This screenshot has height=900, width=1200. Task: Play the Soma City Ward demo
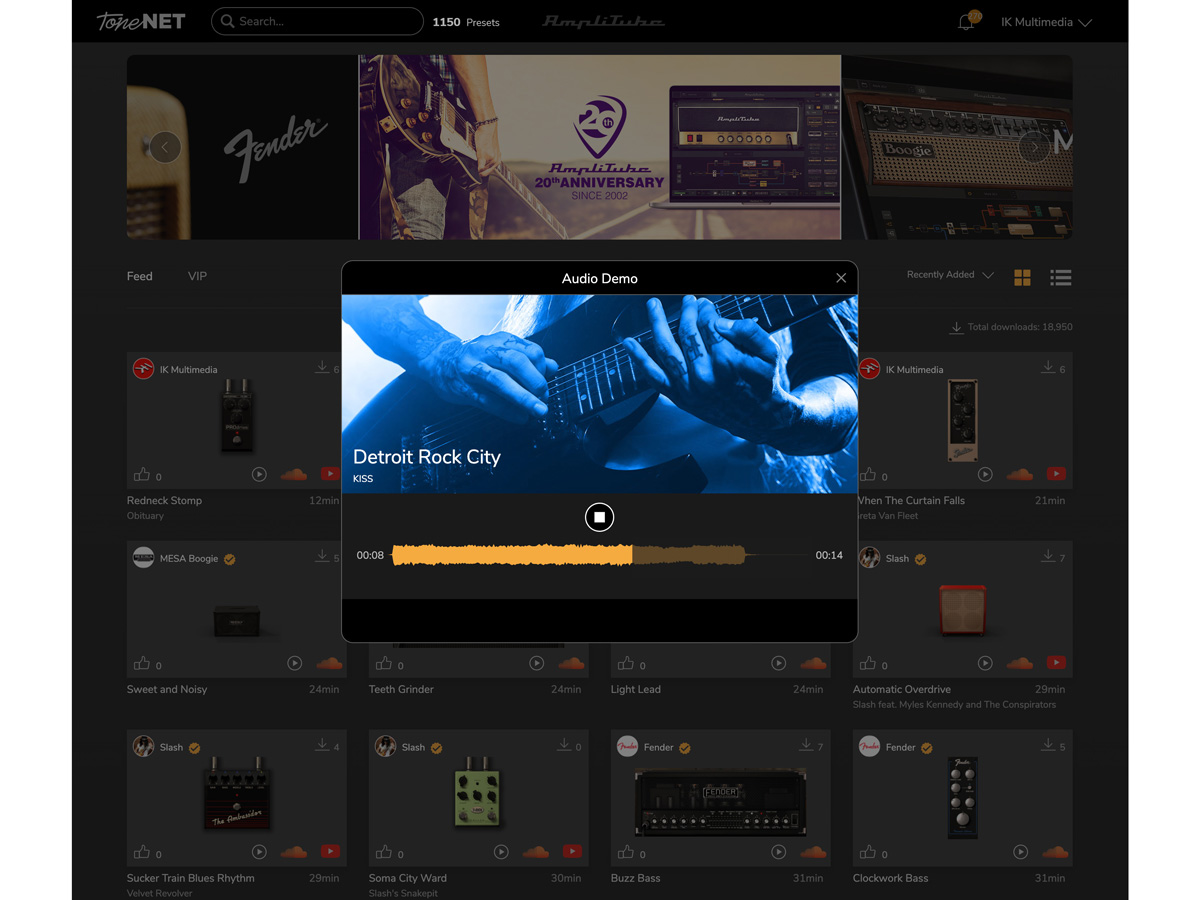[x=501, y=852]
